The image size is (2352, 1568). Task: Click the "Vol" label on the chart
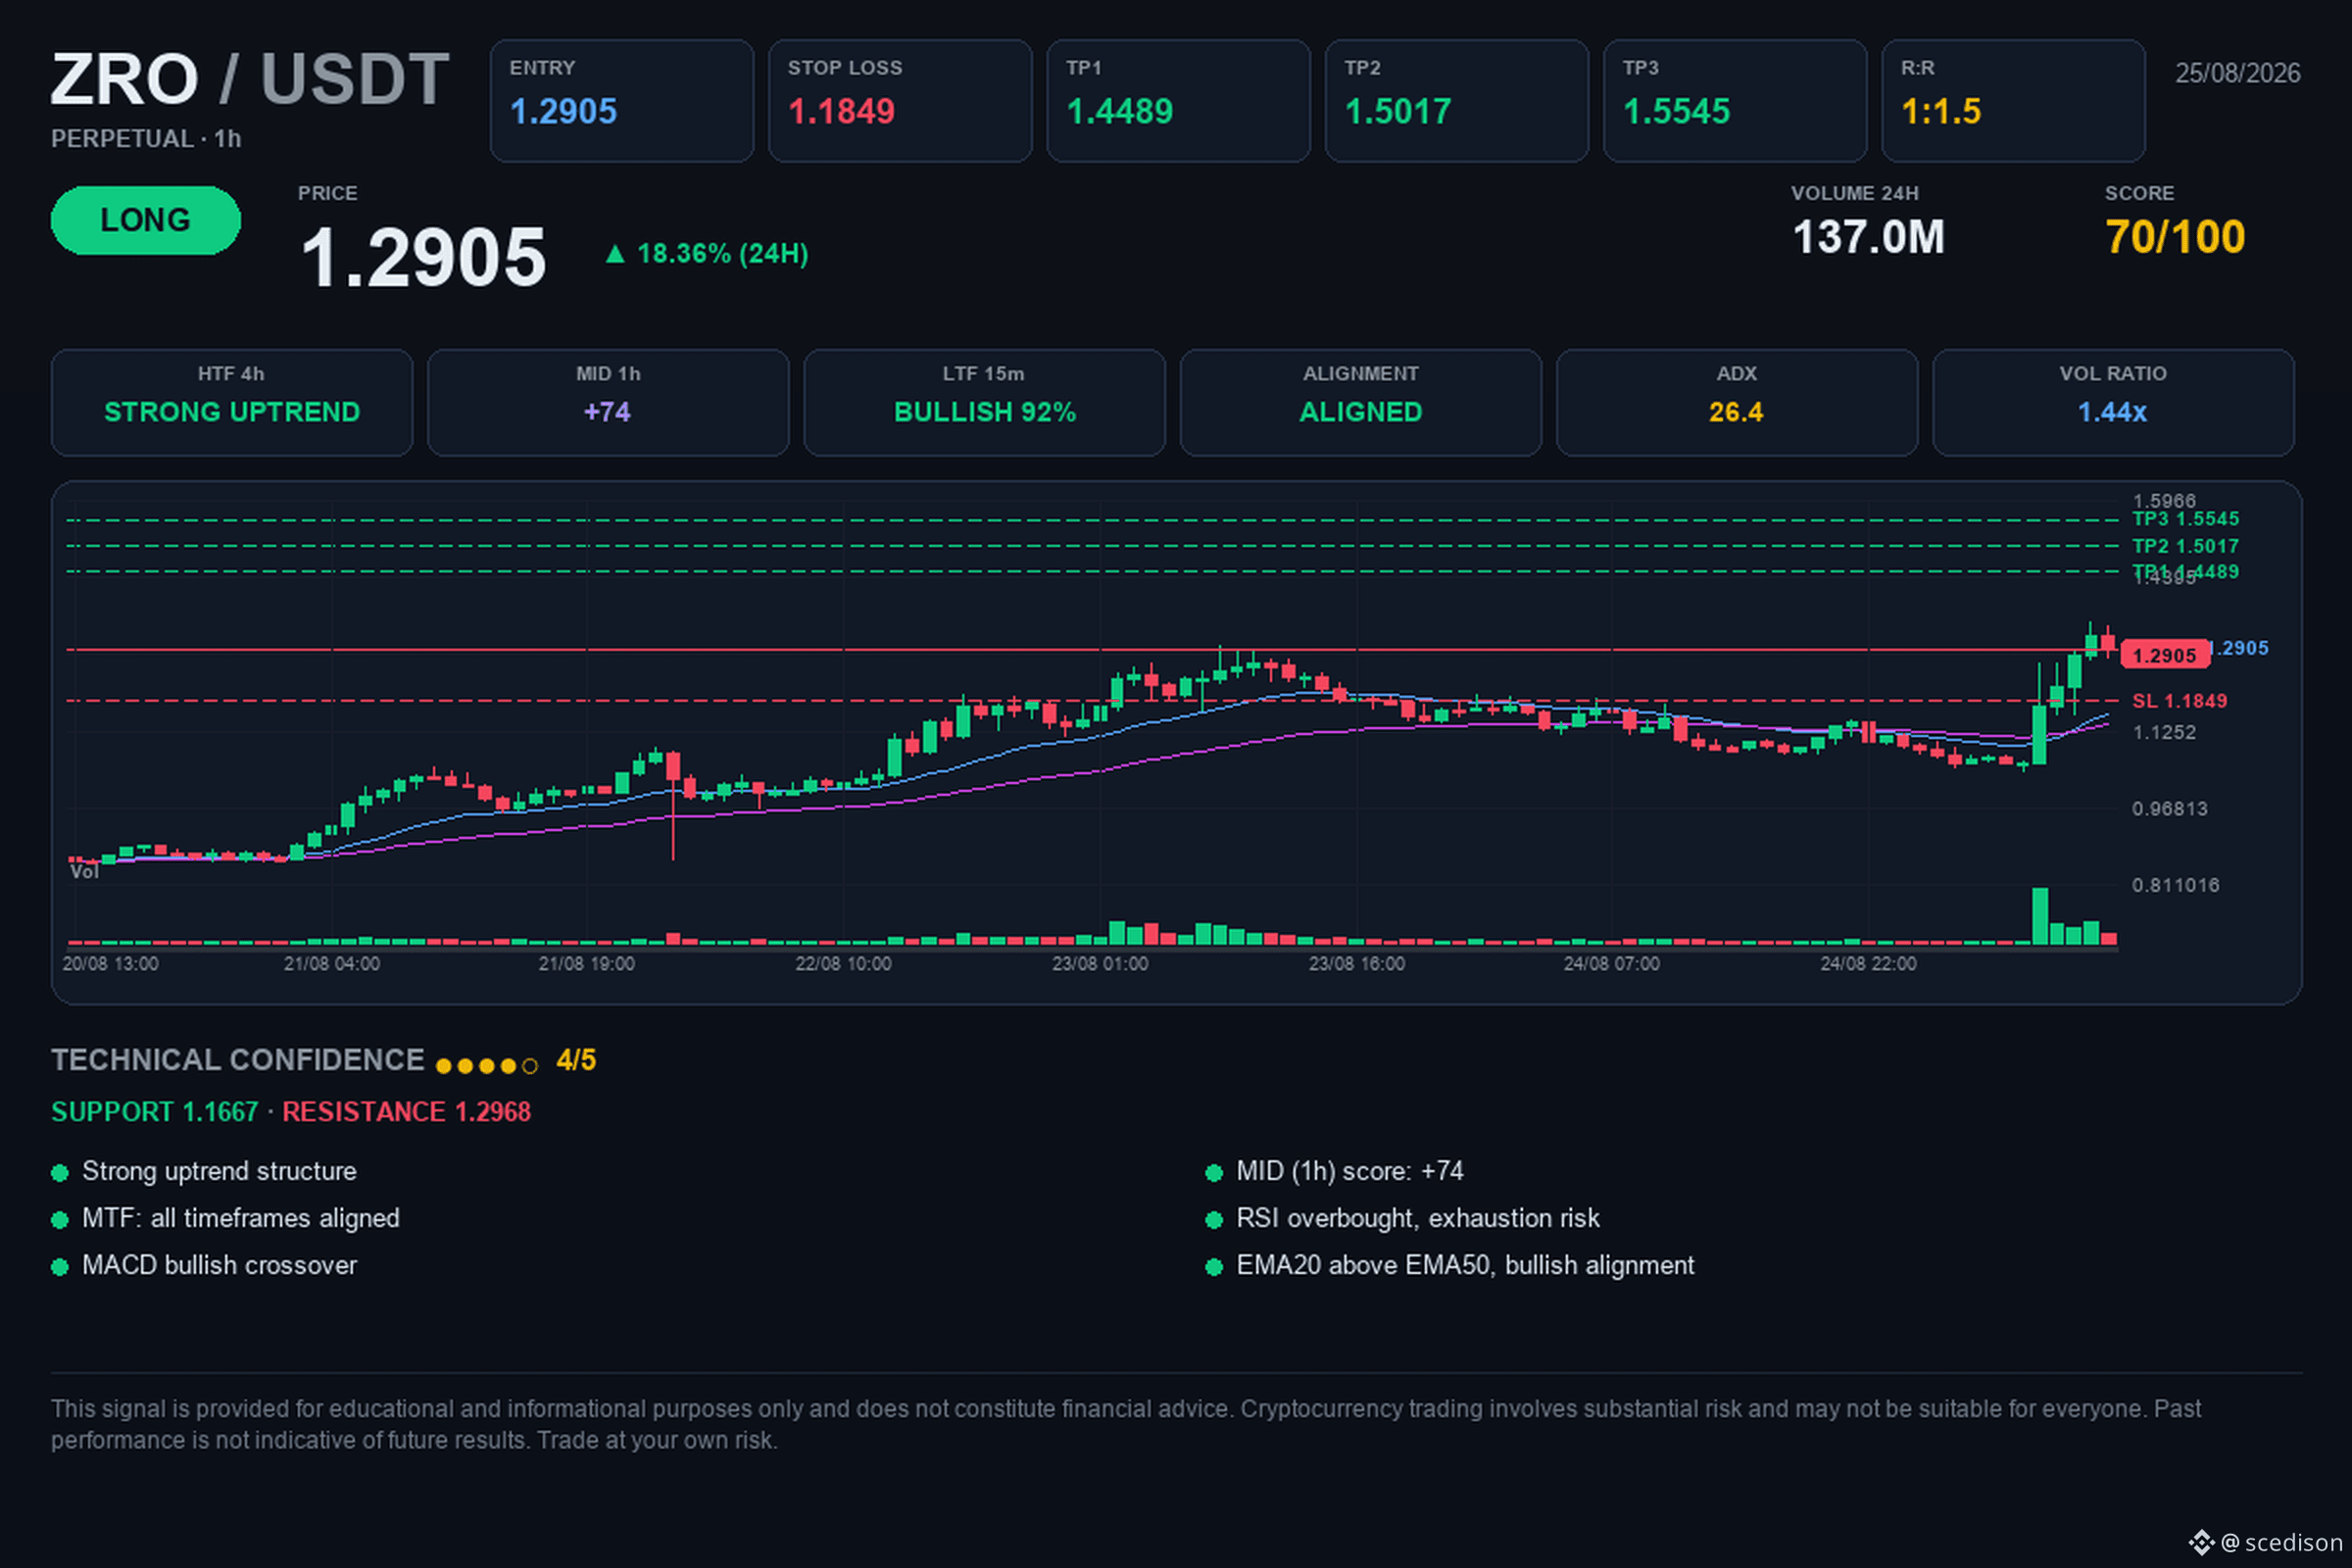coord(84,871)
